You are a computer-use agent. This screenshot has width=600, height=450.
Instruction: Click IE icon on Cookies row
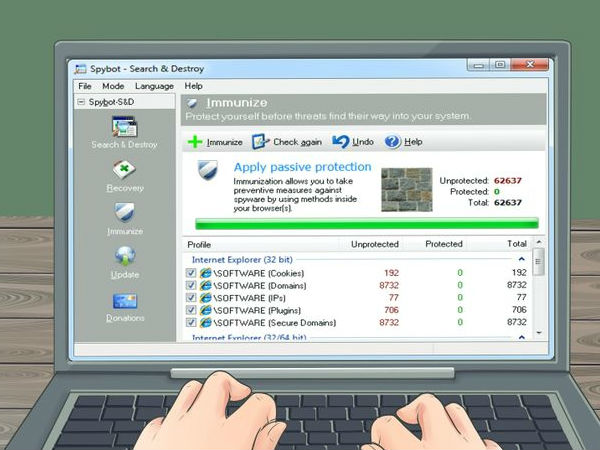tap(205, 273)
